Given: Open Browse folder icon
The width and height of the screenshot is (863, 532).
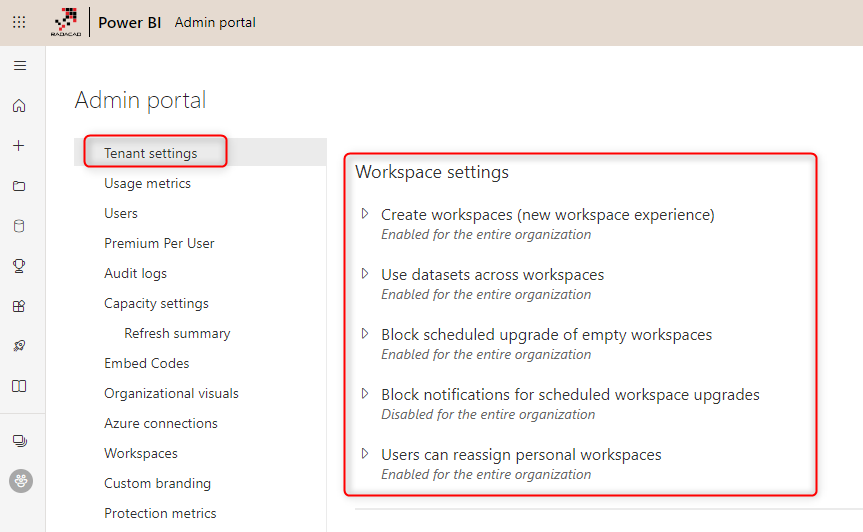Looking at the screenshot, I should coord(19,186).
